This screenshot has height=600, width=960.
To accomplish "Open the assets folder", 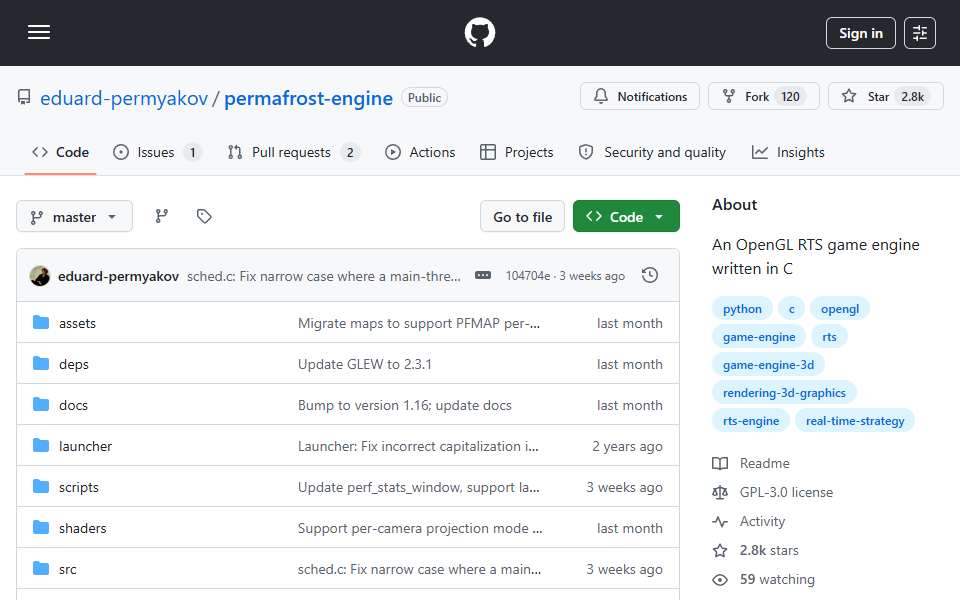I will (77, 323).
